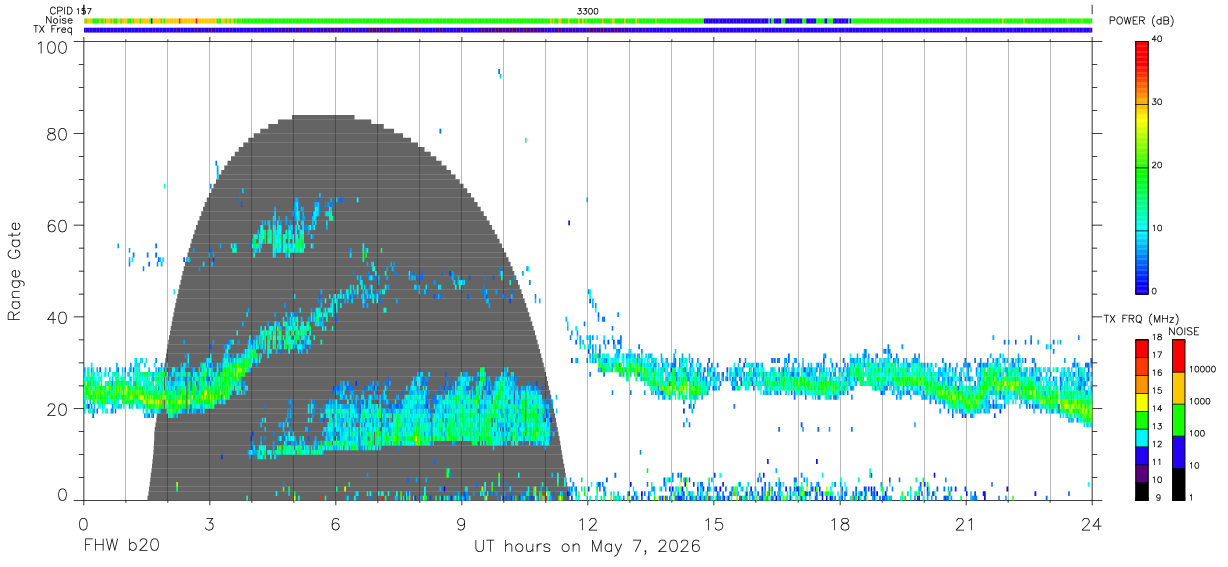Click power scale value '10'

[x=1157, y=229]
